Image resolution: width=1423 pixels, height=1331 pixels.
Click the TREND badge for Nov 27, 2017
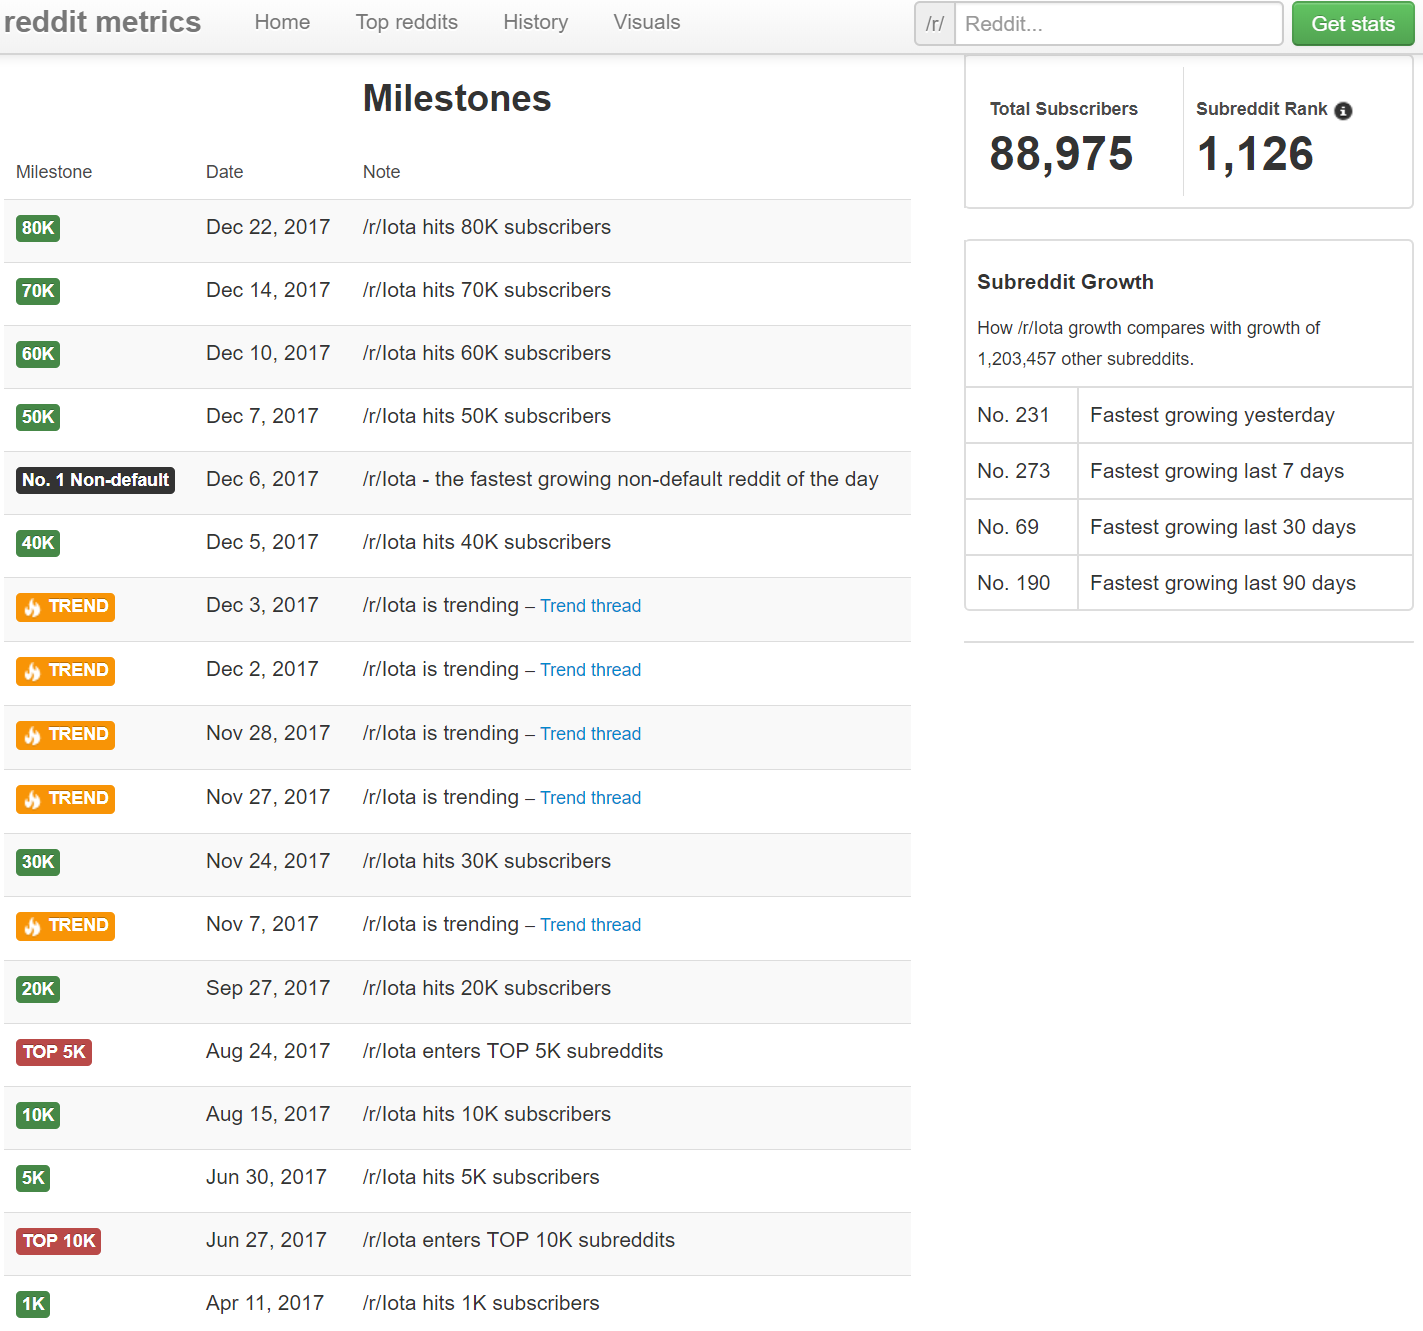65,799
